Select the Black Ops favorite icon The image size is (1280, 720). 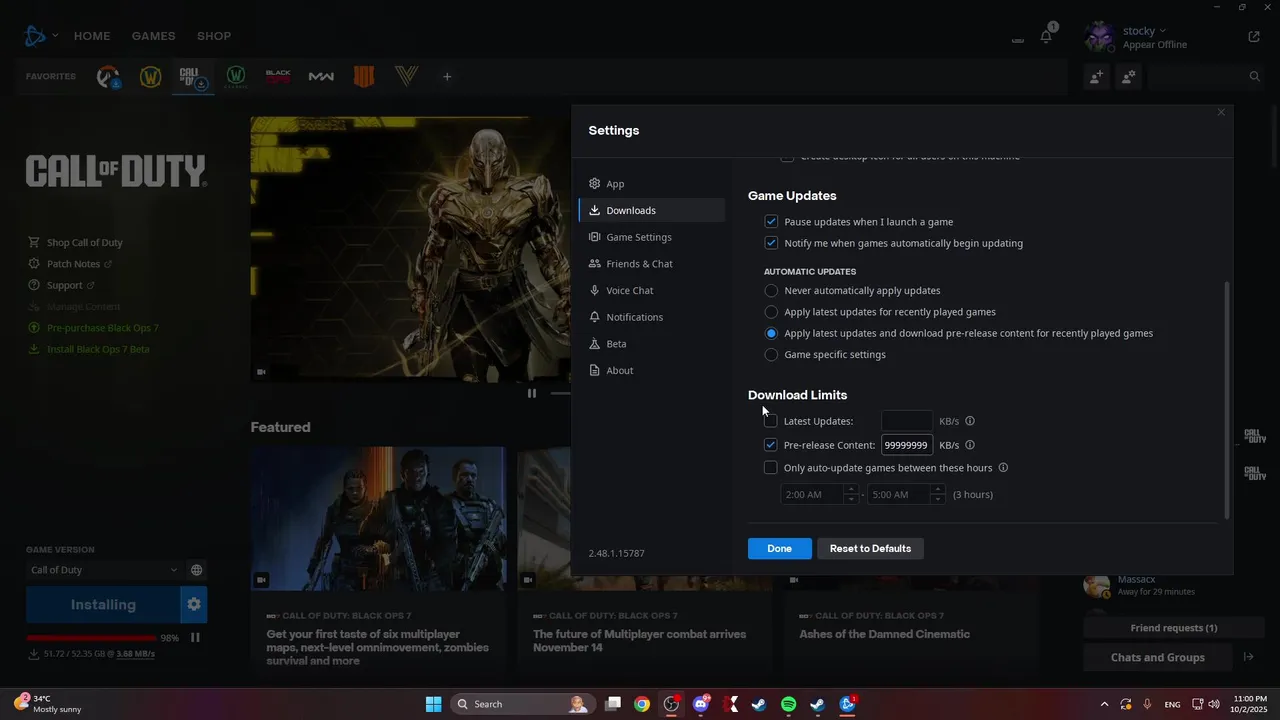point(278,77)
